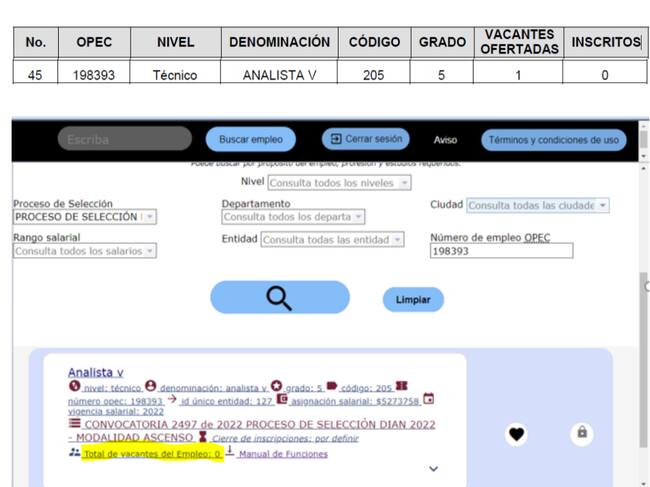The height and width of the screenshot is (487, 650).
Task: Open the Entidad dropdown
Action: click(332, 239)
